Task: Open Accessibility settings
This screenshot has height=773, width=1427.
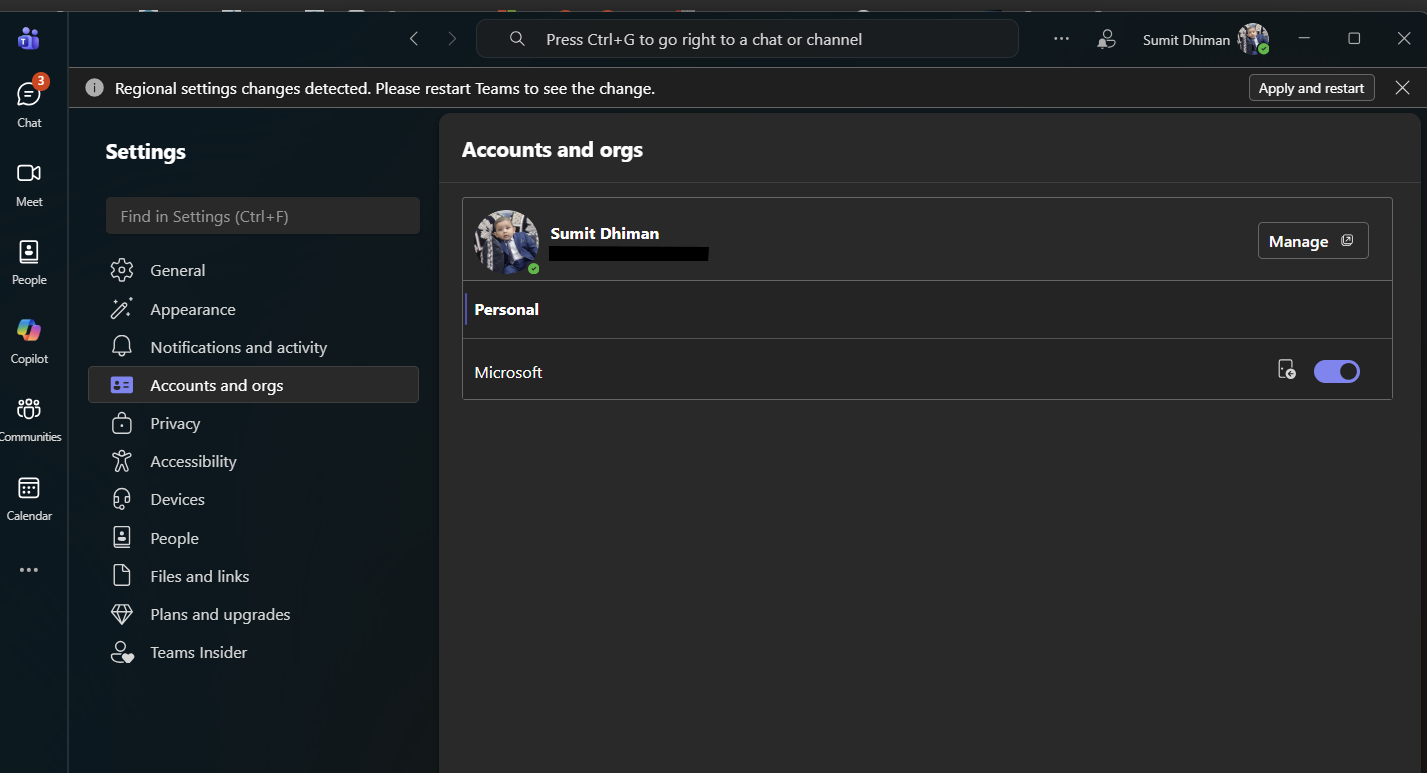Action: [253, 461]
